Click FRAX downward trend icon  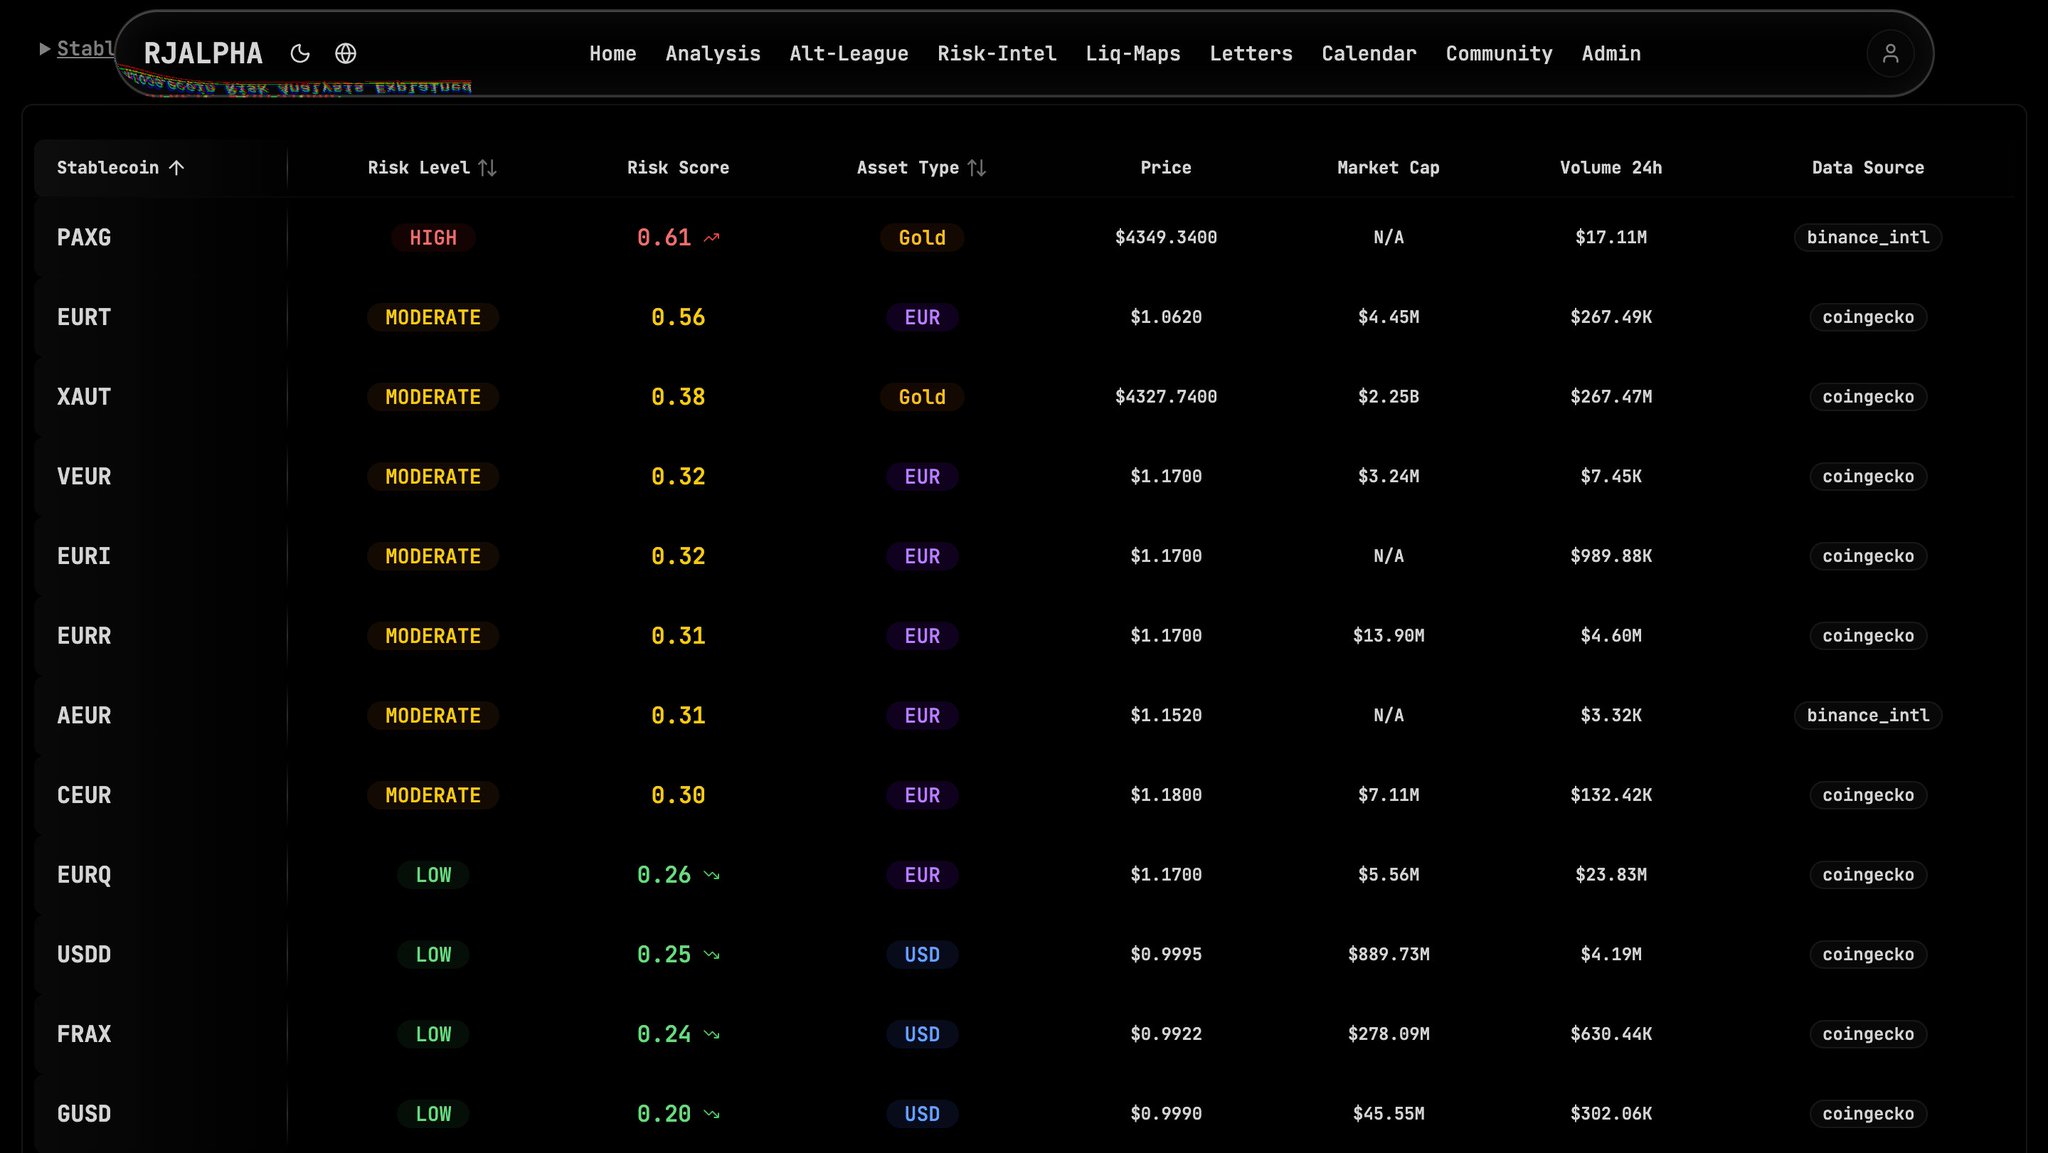coord(712,1034)
